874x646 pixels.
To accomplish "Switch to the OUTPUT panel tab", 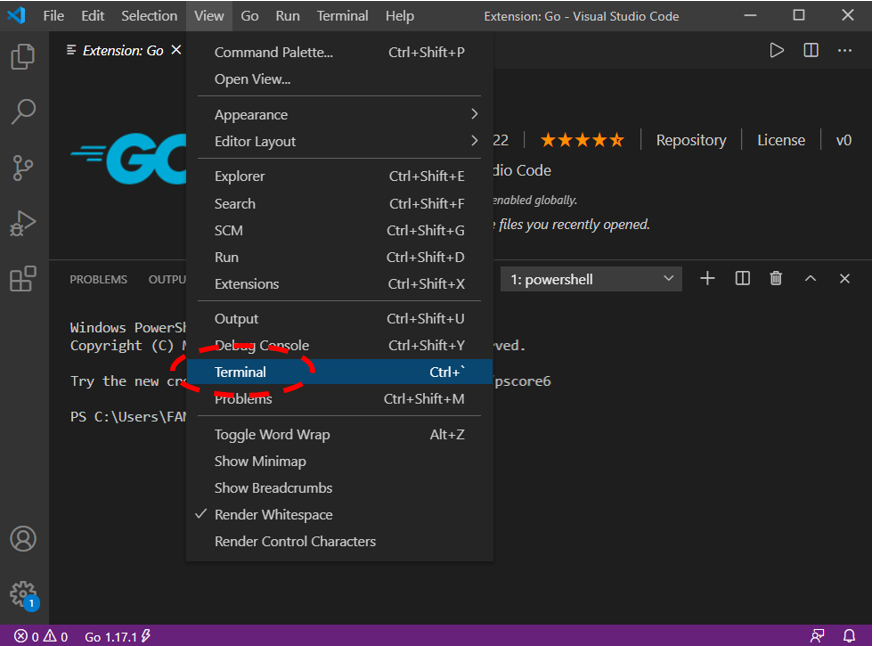I will coord(167,279).
